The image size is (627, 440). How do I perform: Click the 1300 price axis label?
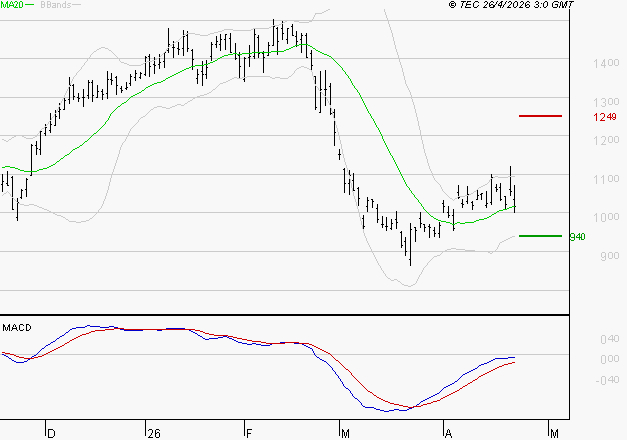tap(606, 102)
